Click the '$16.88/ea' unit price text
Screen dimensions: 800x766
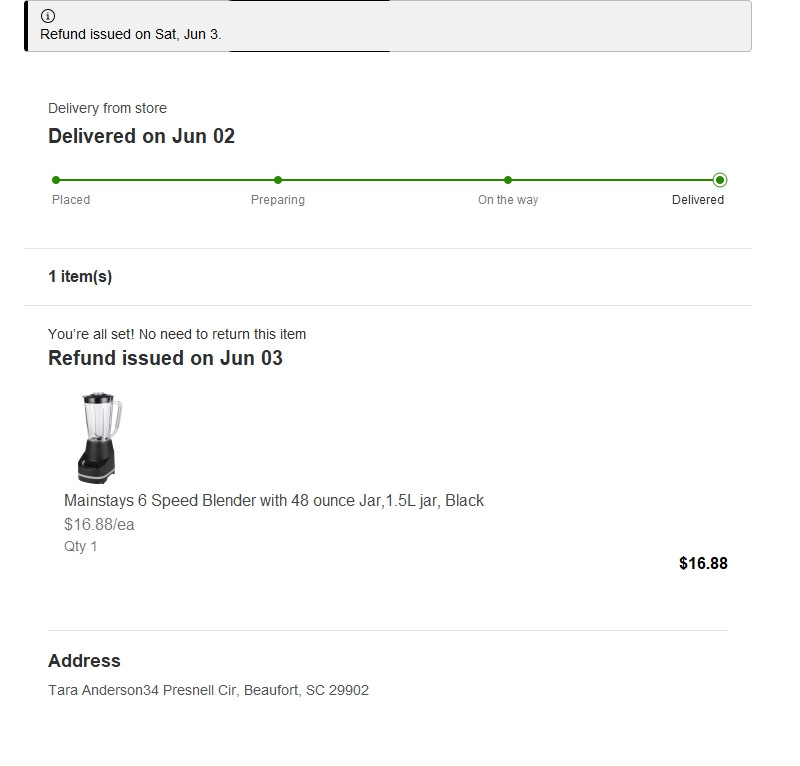click(99, 525)
